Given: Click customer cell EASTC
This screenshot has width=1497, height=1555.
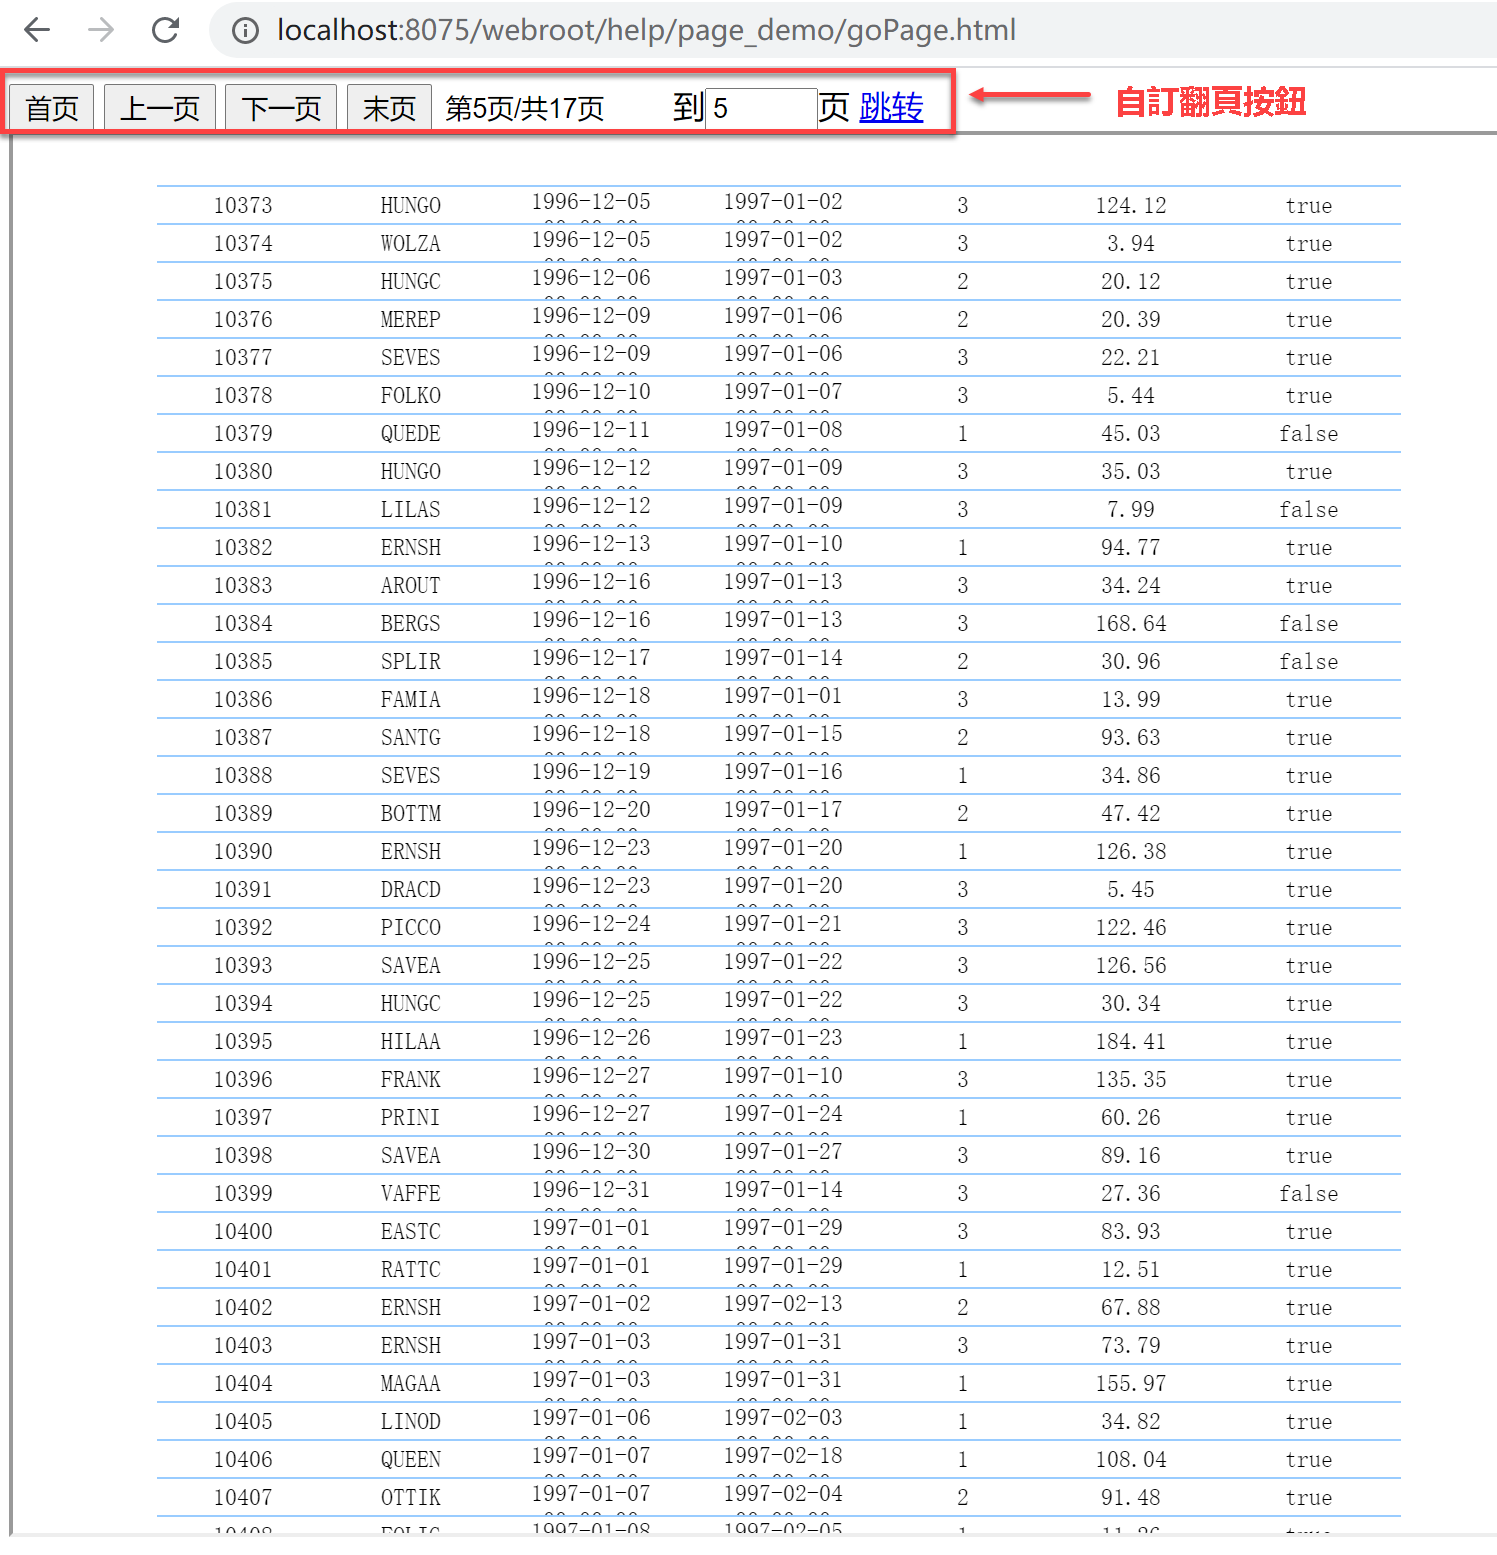Looking at the screenshot, I should [410, 1232].
